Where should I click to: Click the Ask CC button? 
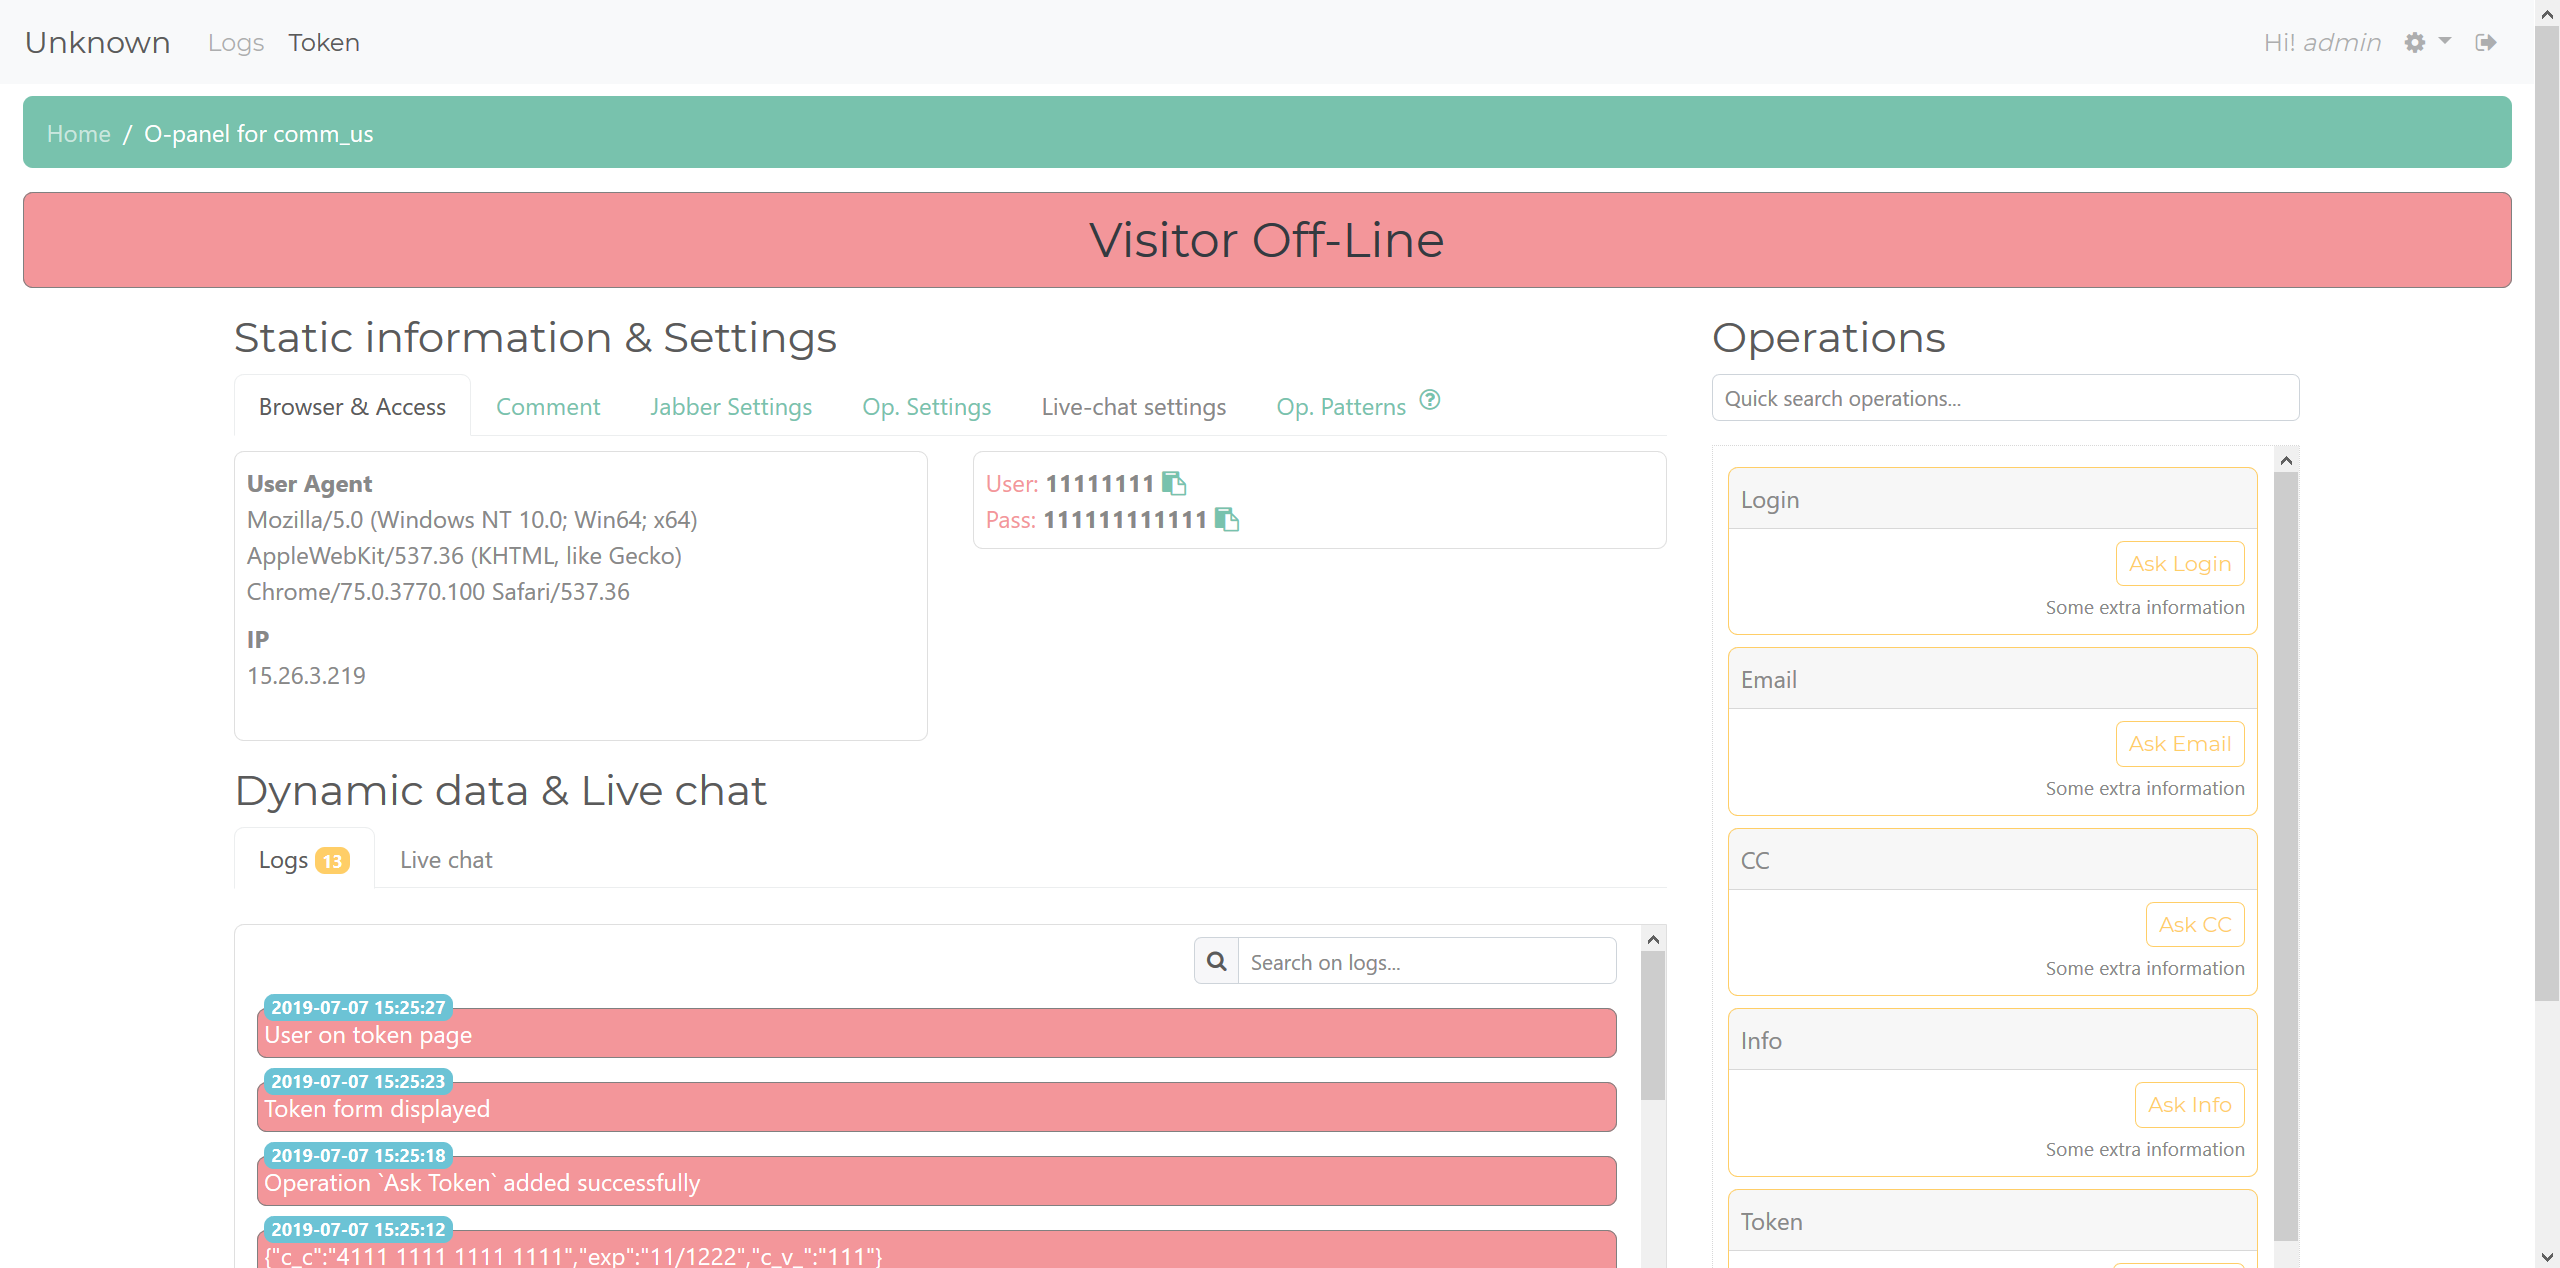click(2195, 925)
